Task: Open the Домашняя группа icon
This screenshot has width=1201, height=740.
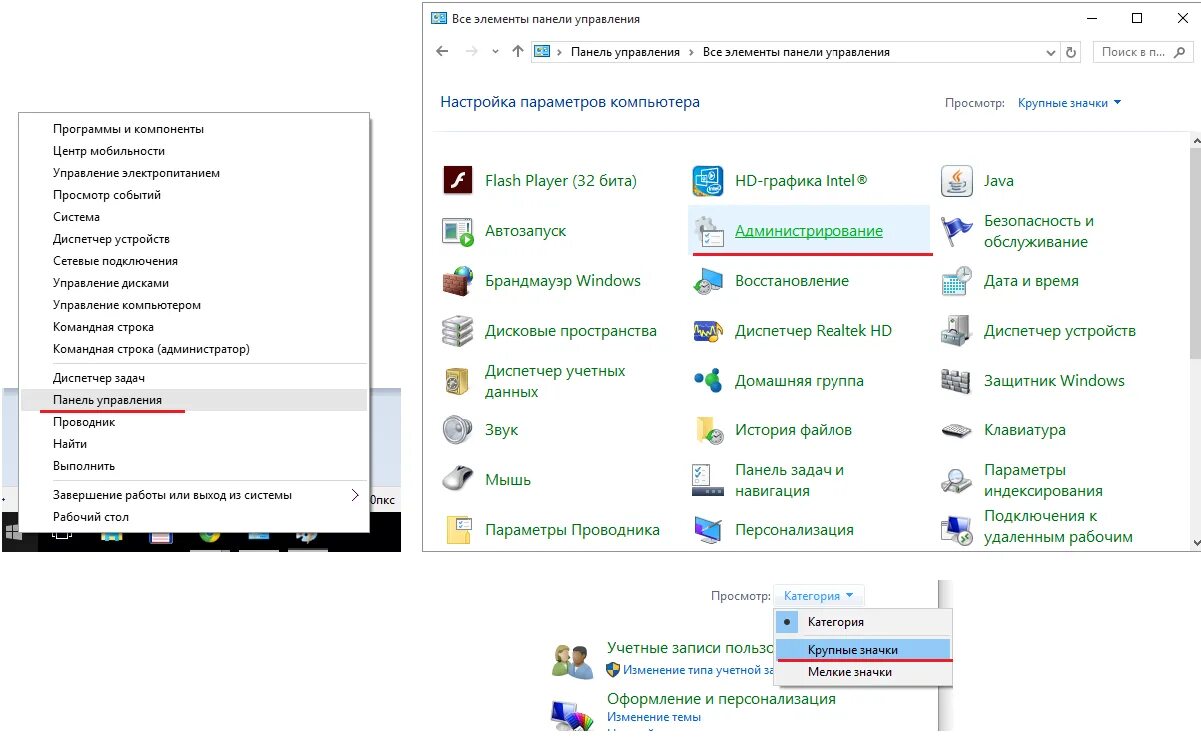Action: pos(708,381)
